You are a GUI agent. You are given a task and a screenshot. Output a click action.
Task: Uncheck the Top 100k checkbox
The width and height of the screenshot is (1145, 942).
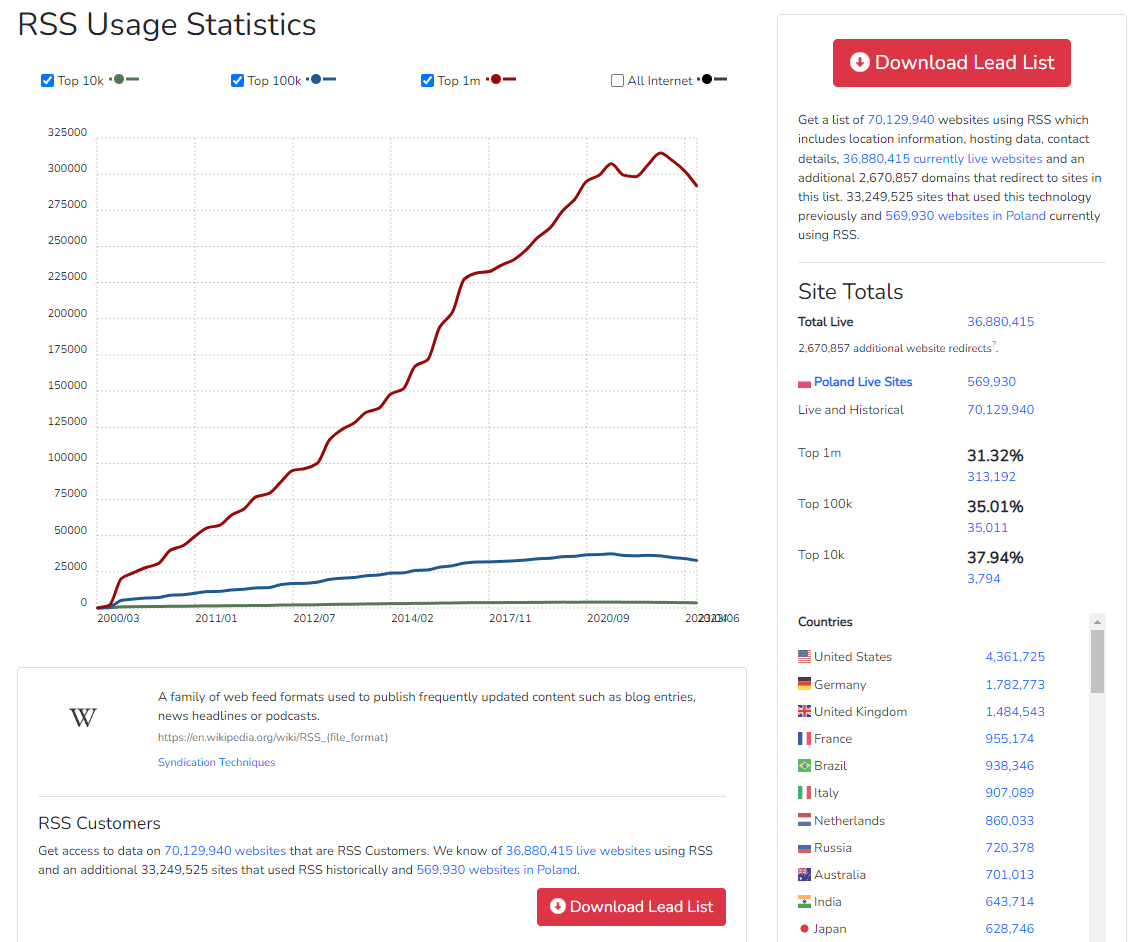(x=237, y=80)
